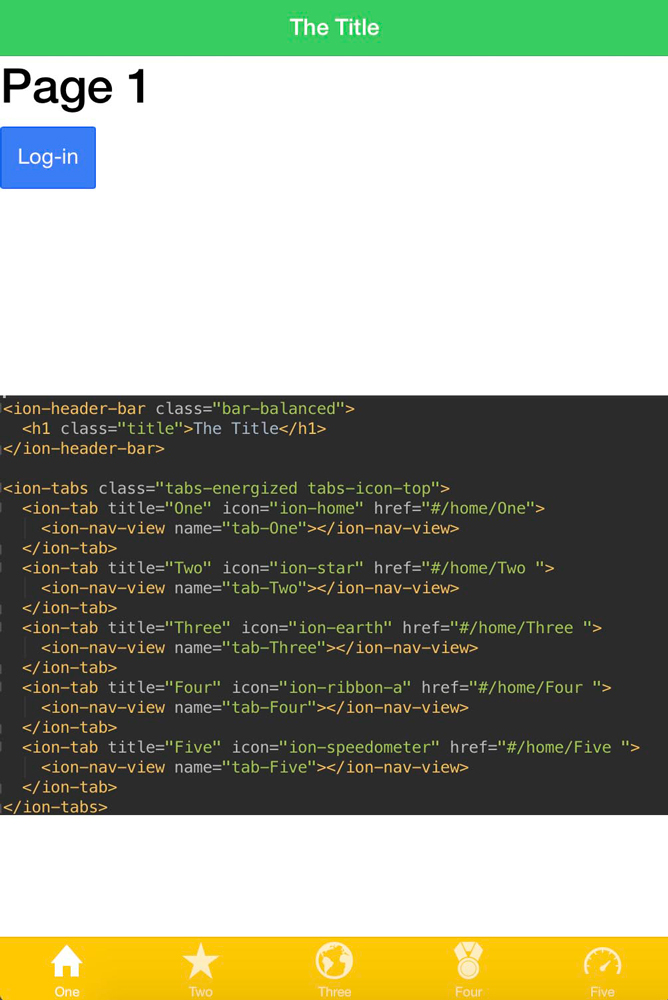The height and width of the screenshot is (1000, 668).
Task: Tap the ribbon medal icon
Action: point(468,961)
